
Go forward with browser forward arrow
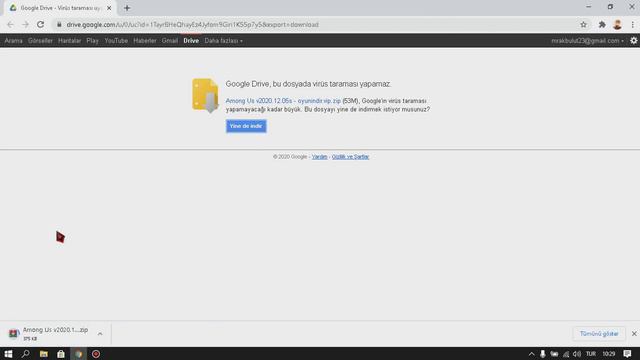(25, 24)
